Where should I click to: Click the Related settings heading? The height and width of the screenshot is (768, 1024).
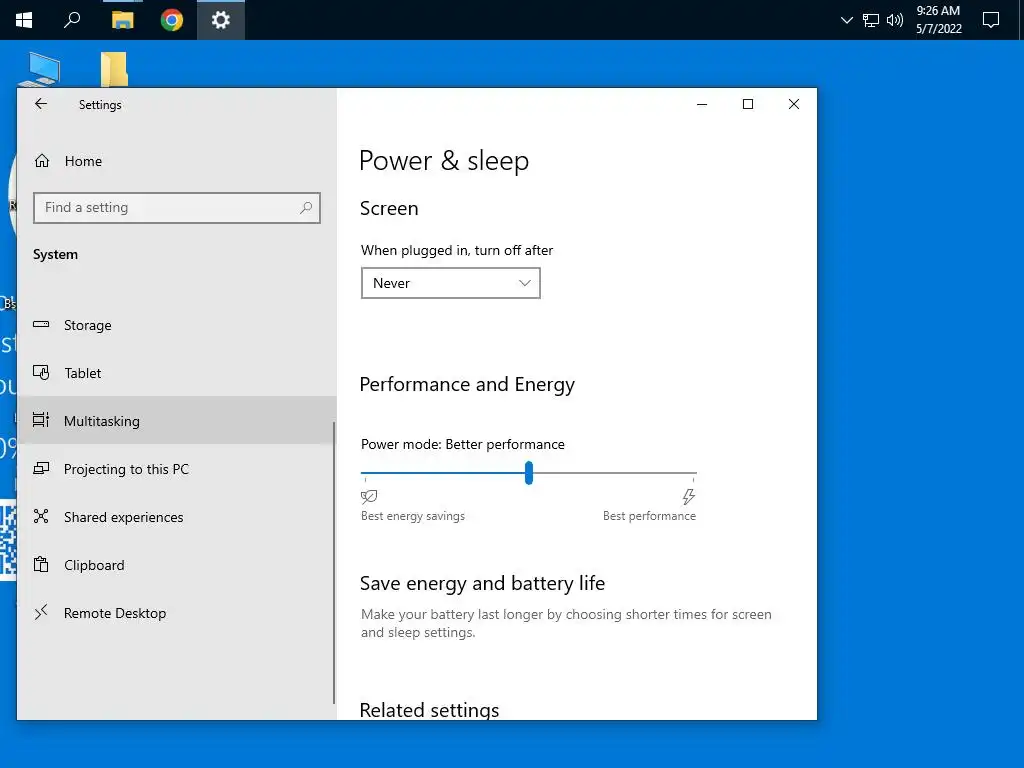(430, 709)
